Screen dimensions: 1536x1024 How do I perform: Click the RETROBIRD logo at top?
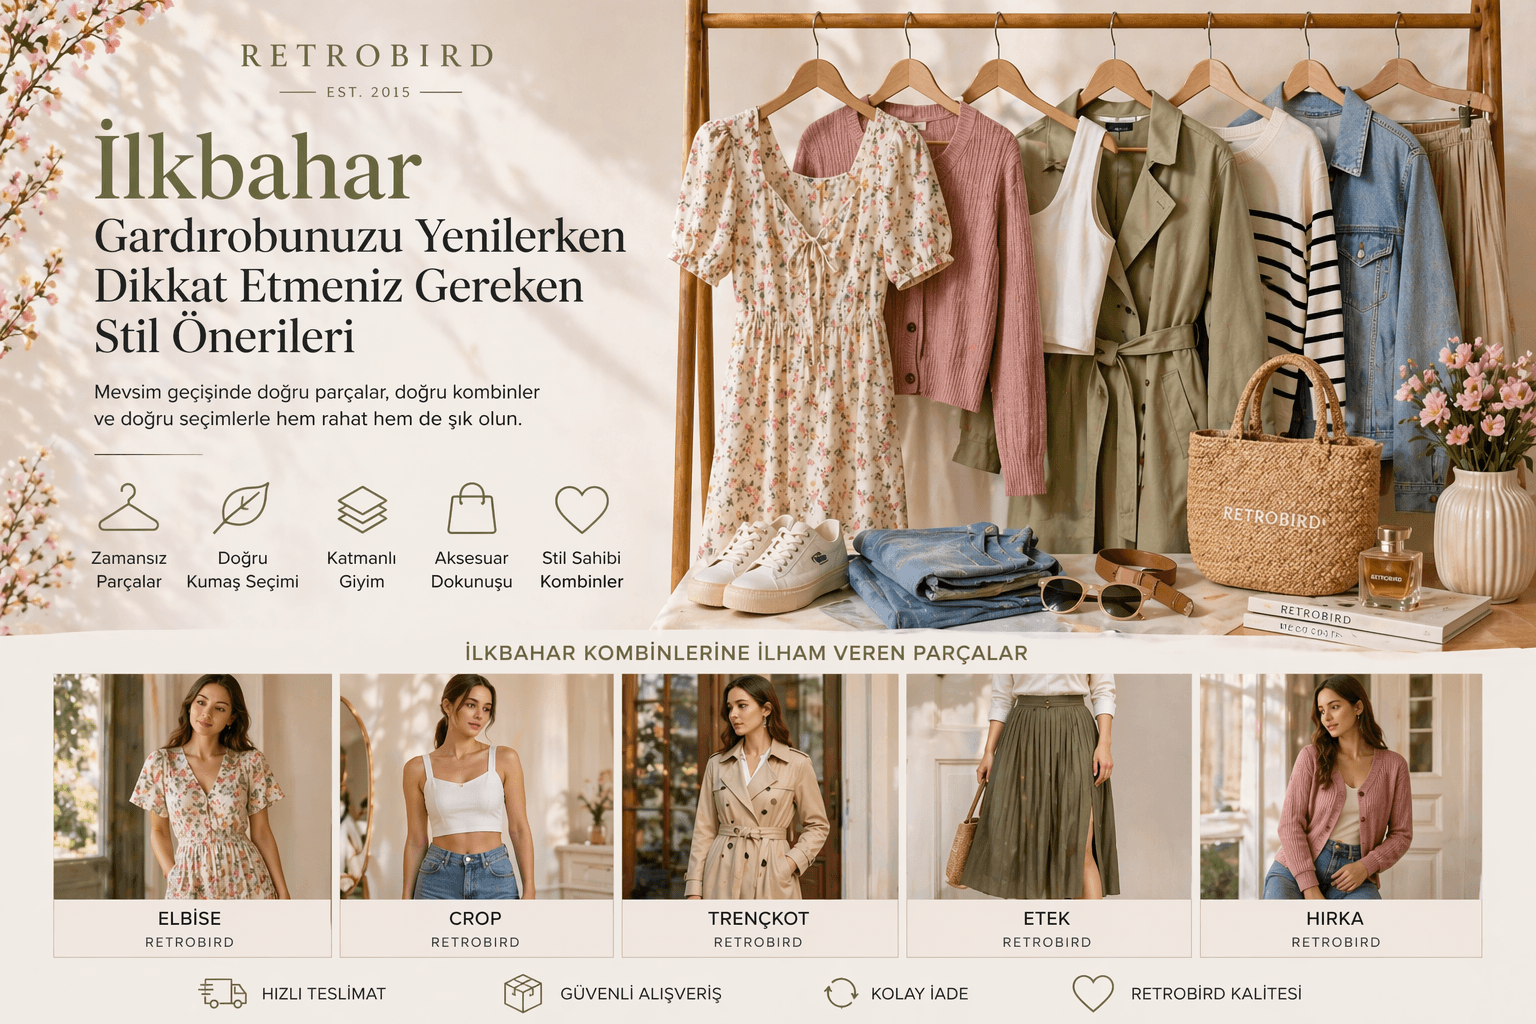click(x=368, y=56)
